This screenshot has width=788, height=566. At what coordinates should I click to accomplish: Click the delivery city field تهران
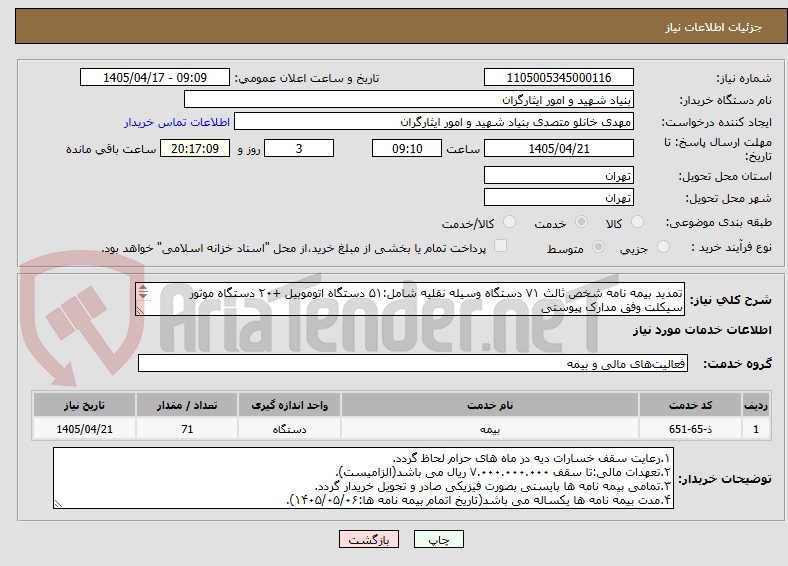coord(558,197)
